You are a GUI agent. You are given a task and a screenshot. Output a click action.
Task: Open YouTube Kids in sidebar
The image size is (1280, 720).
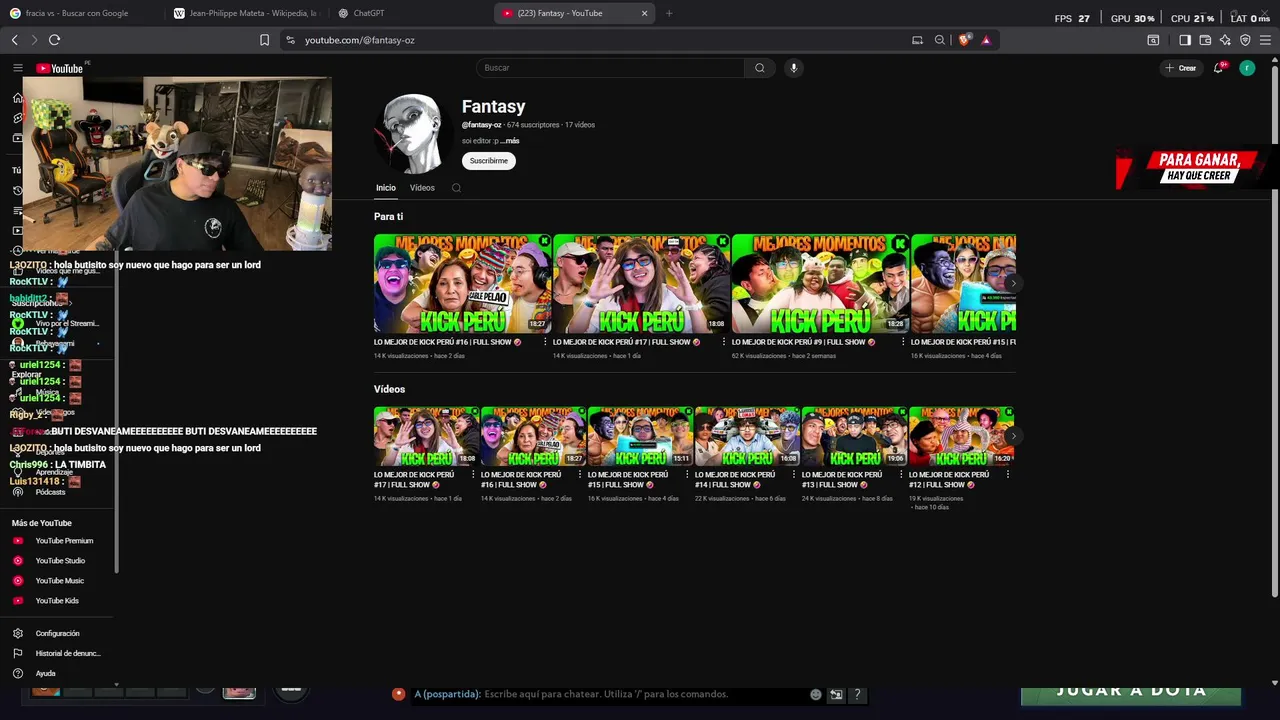[x=57, y=601]
